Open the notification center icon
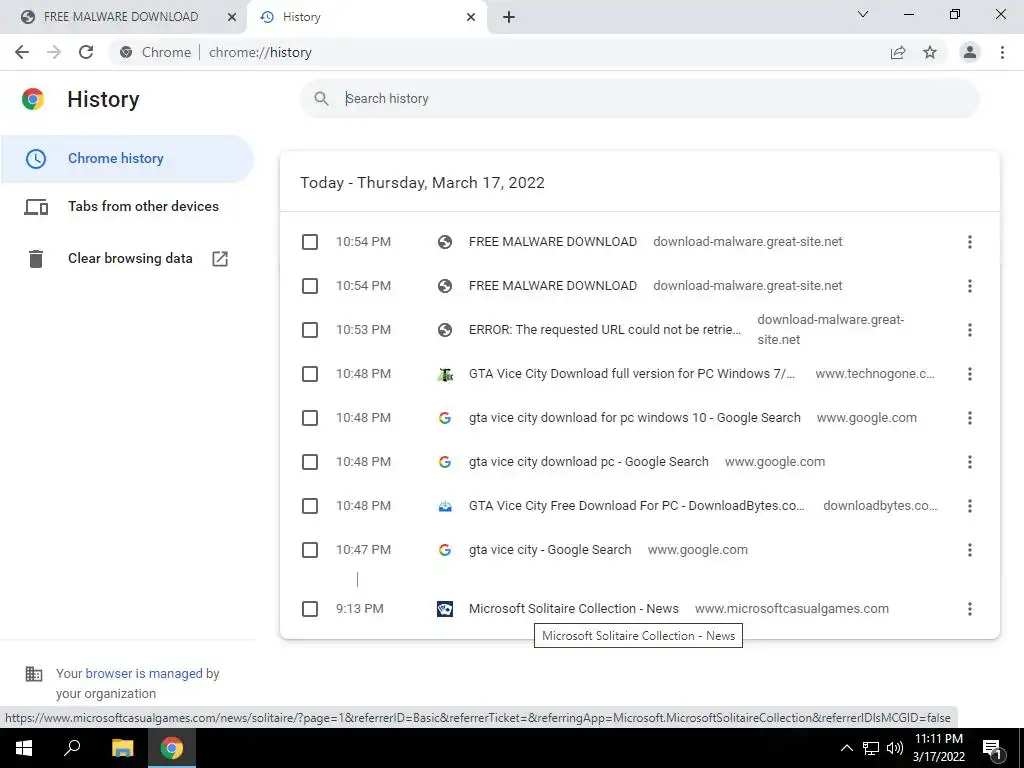Screen dimensions: 1024x768 point(993,748)
